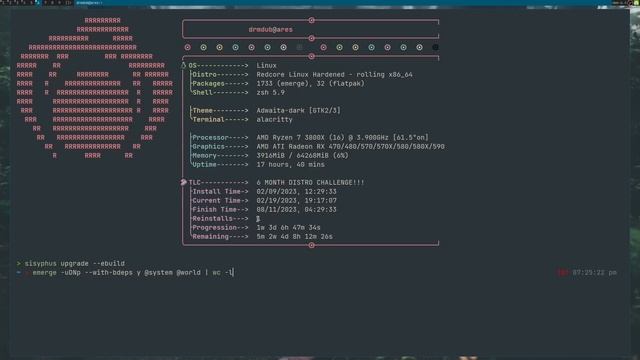Click the 'TLC' label
640x360 pixels.
click(x=194, y=182)
